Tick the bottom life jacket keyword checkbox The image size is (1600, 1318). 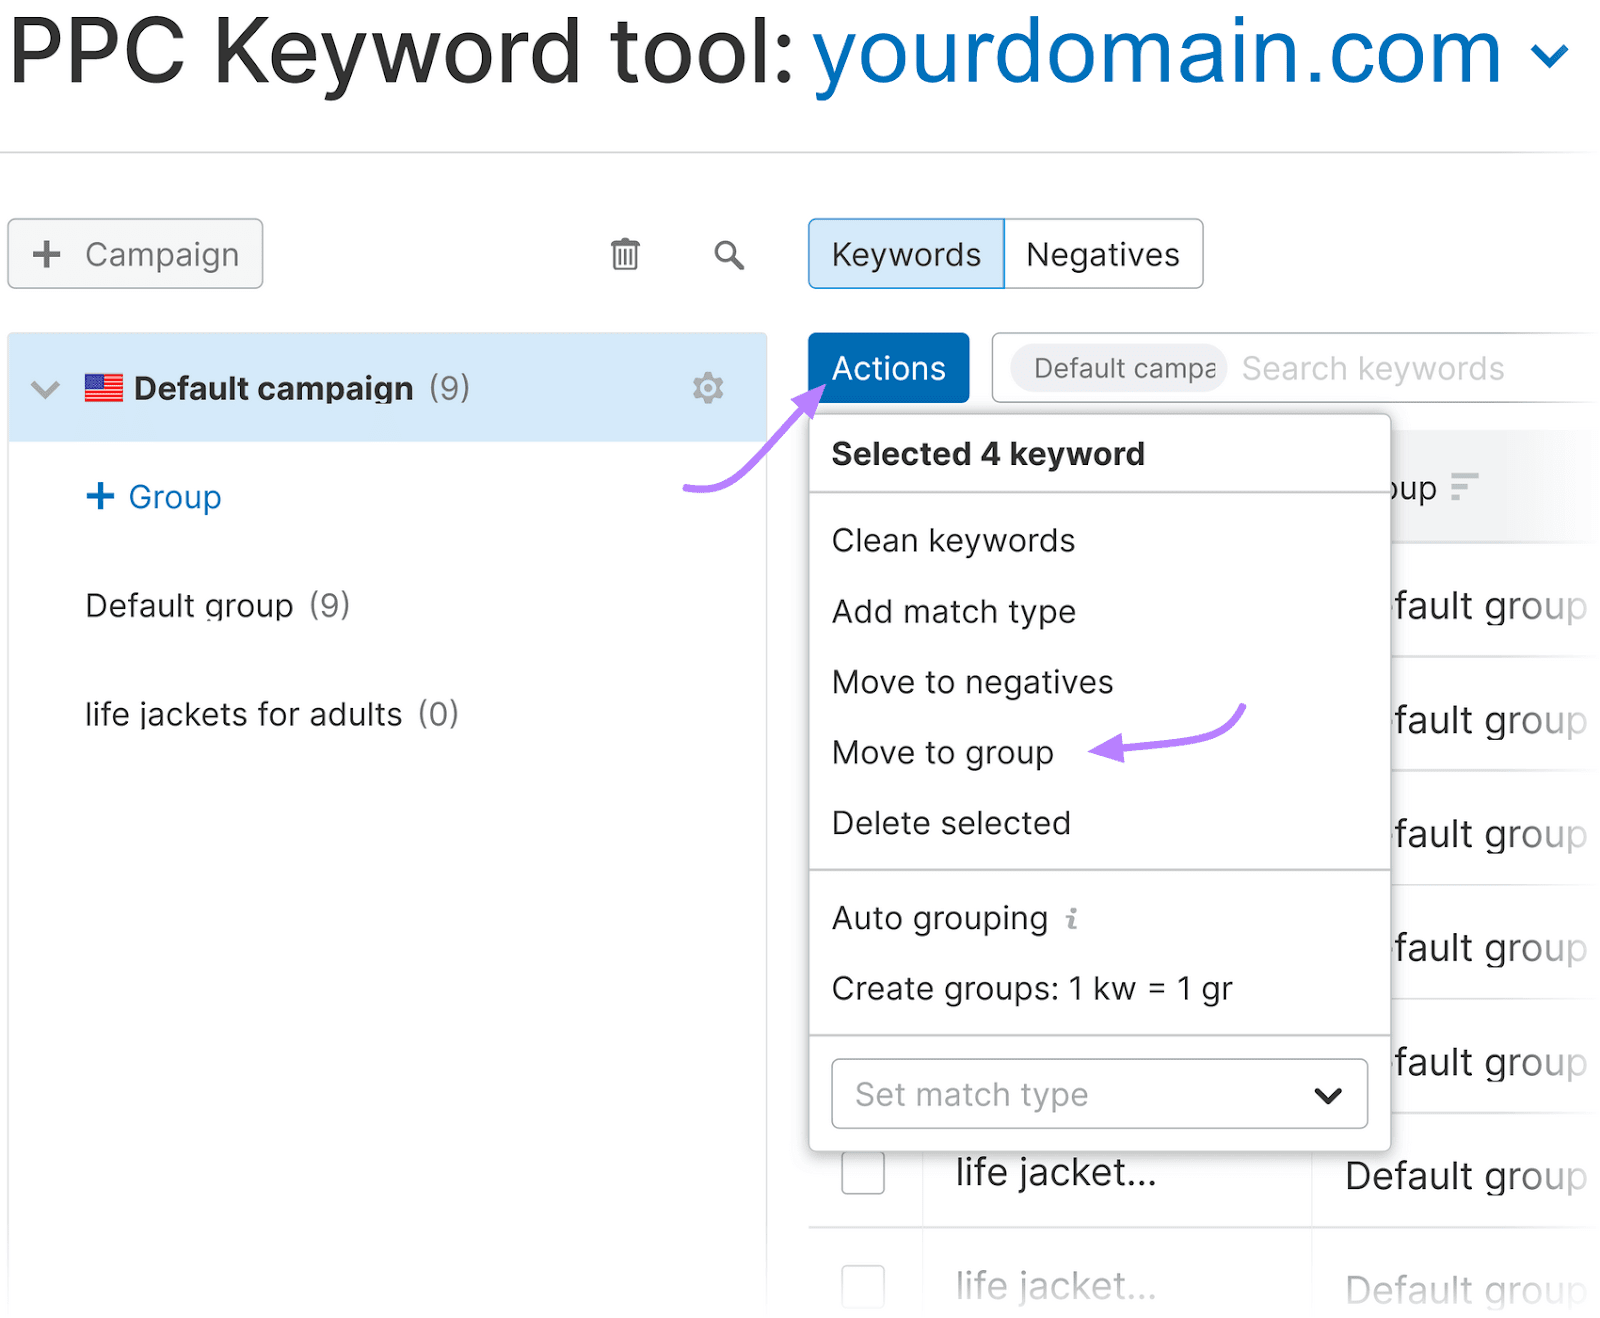(863, 1285)
